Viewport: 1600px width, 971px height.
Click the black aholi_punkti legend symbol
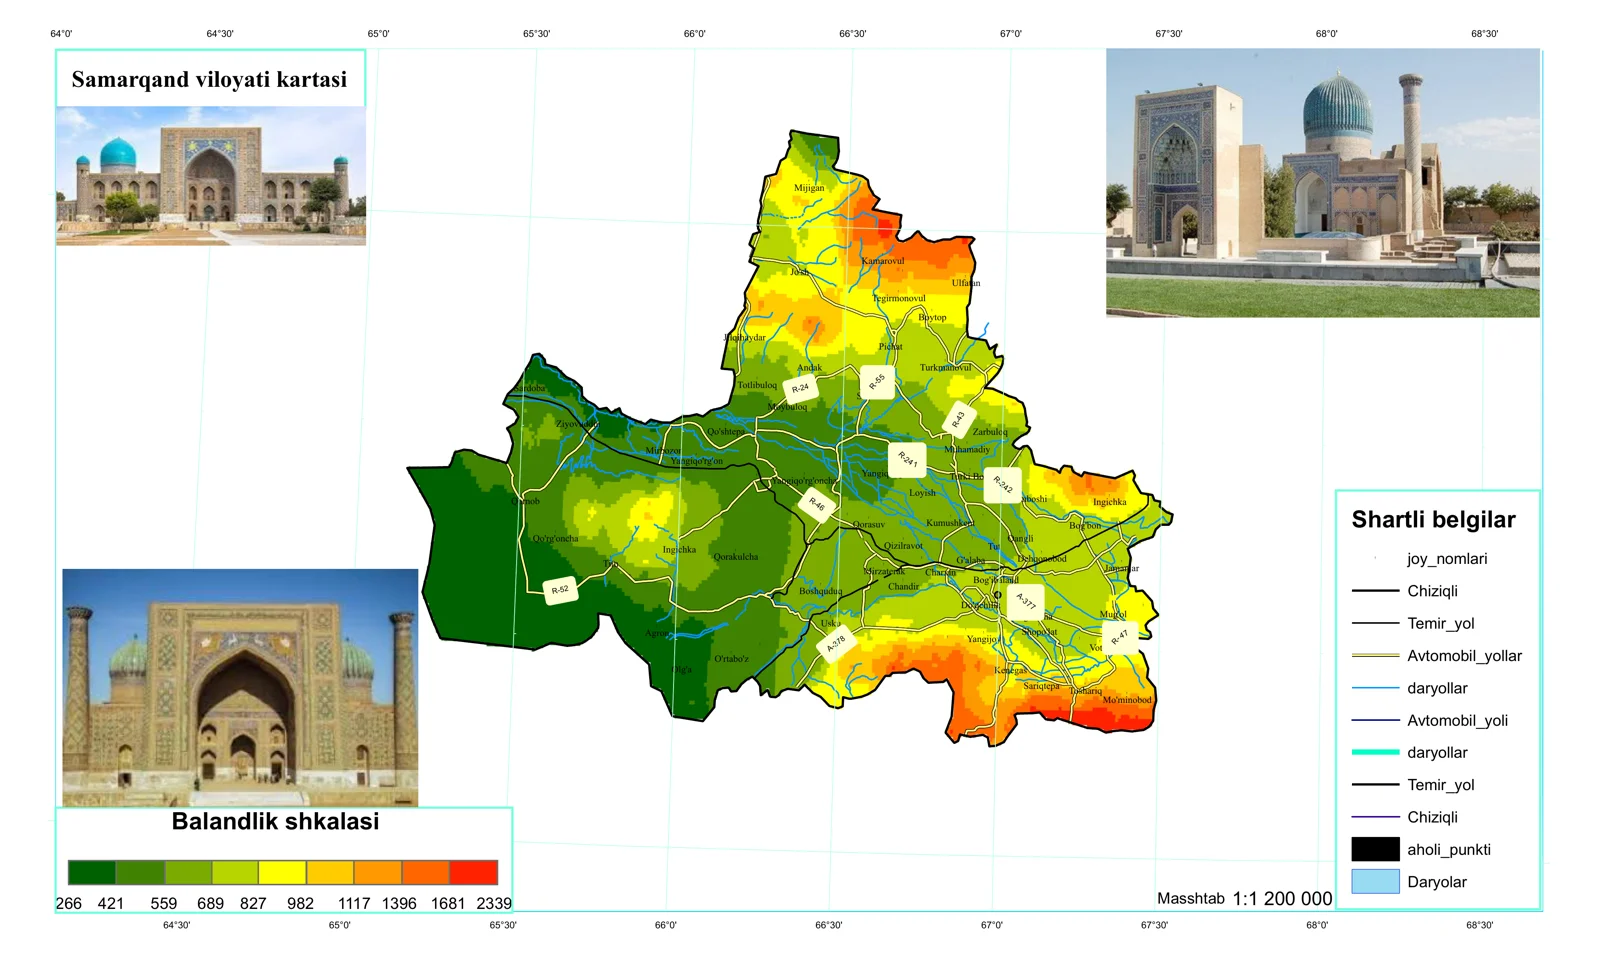point(1375,849)
